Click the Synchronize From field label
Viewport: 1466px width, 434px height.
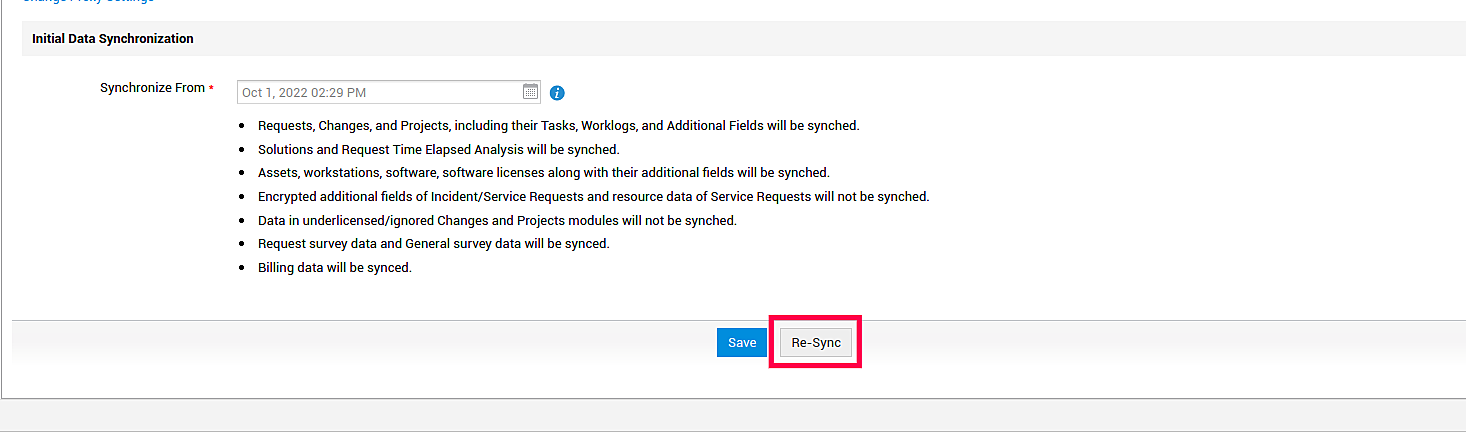152,88
